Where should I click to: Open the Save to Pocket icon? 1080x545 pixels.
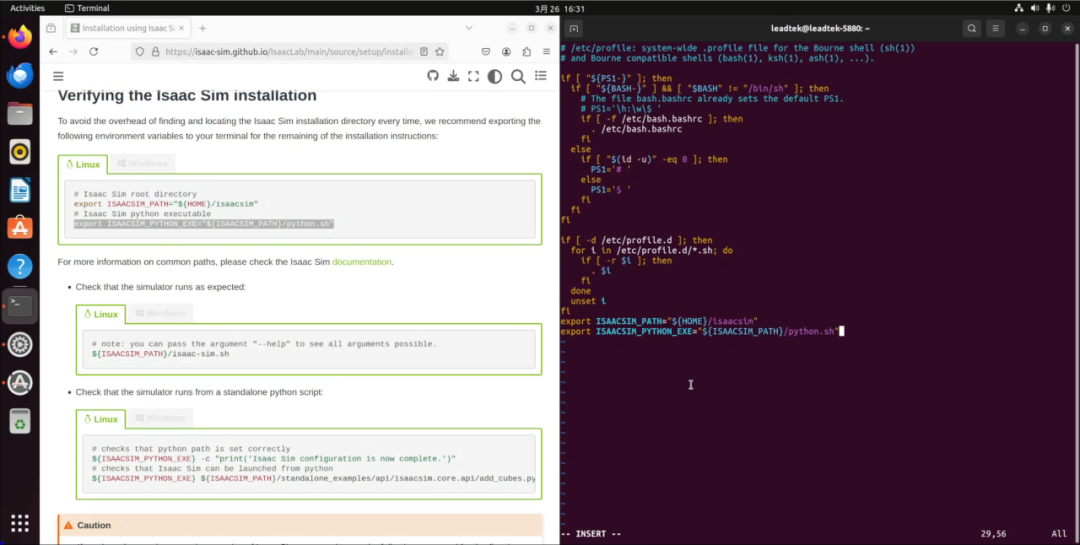[486, 52]
